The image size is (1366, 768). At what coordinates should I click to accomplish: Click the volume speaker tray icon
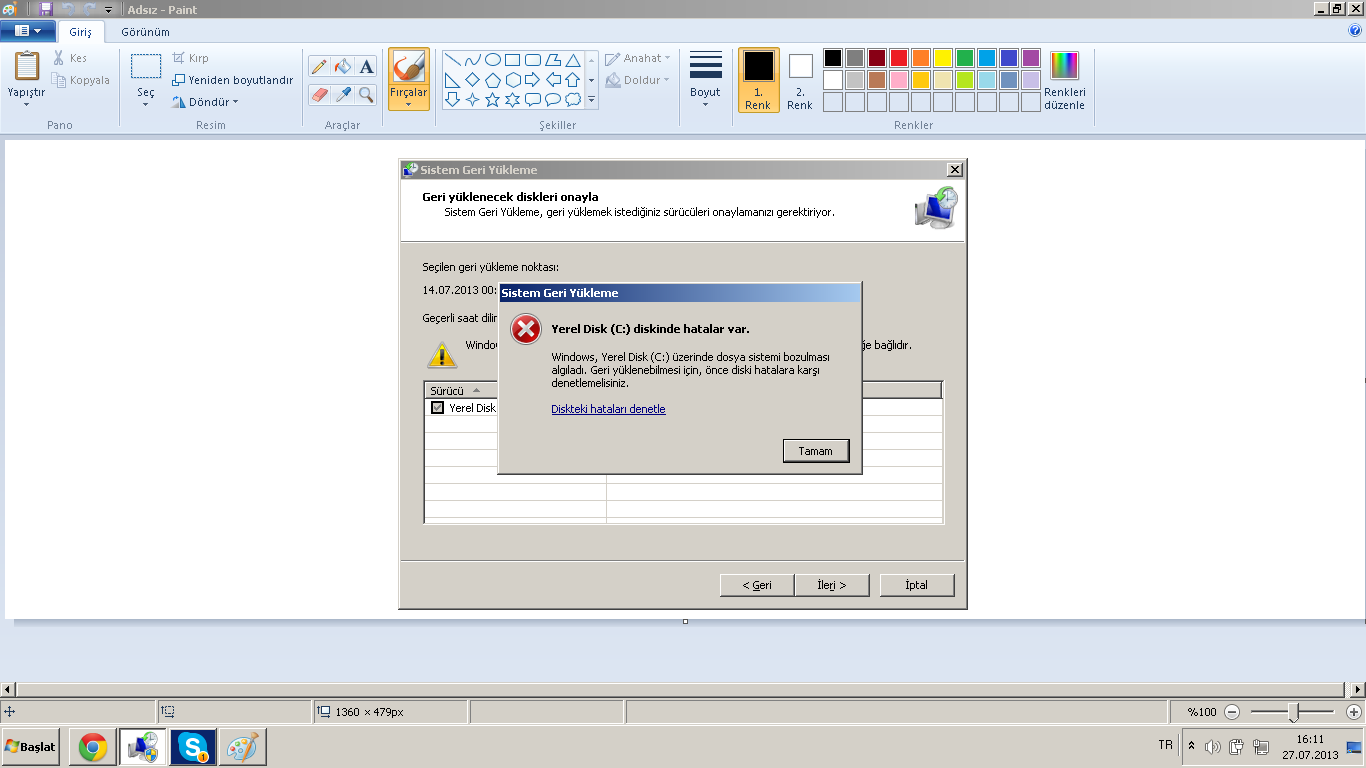[x=1213, y=746]
